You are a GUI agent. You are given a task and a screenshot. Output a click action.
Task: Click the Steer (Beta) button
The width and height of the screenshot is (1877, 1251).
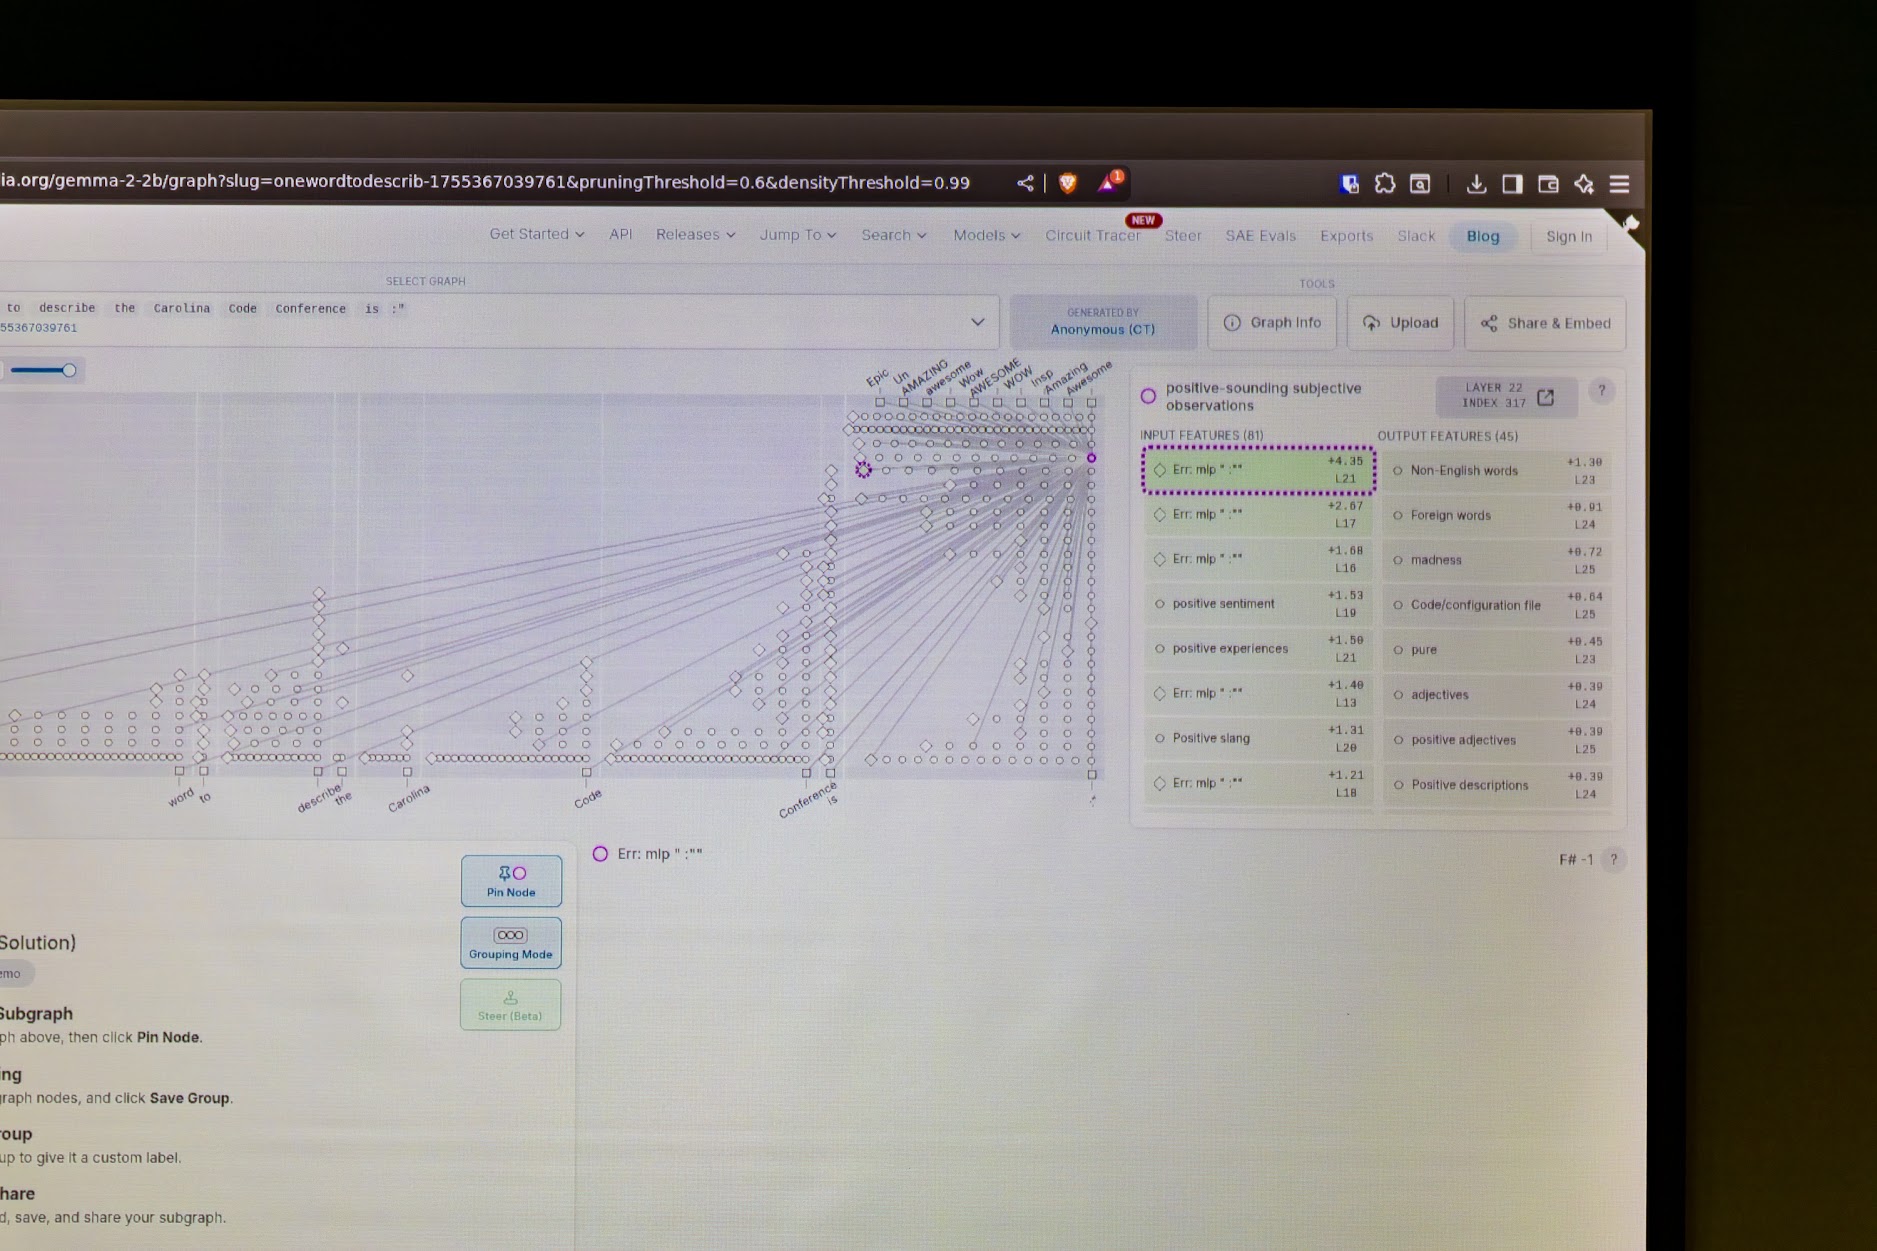point(511,1005)
